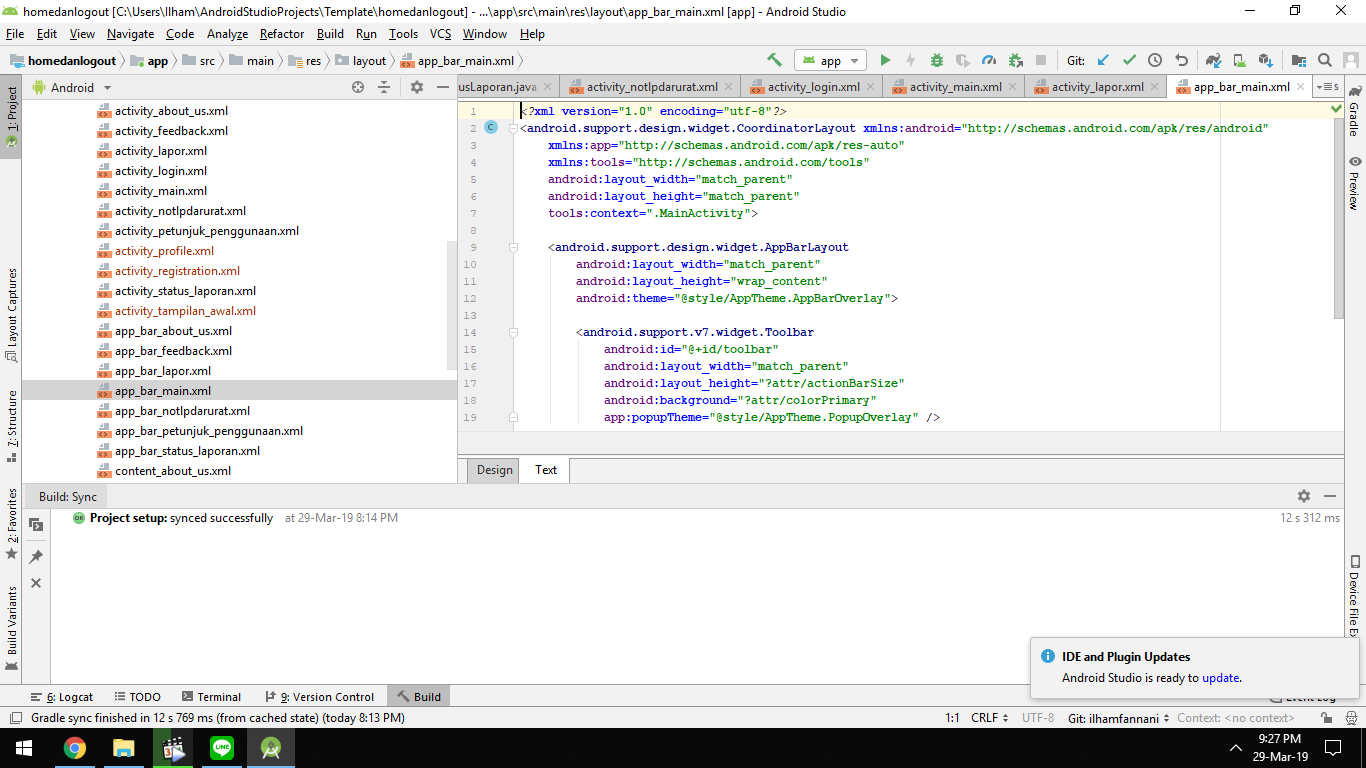Open the Version Control tool window
Image resolution: width=1366 pixels, height=768 pixels.
319,697
